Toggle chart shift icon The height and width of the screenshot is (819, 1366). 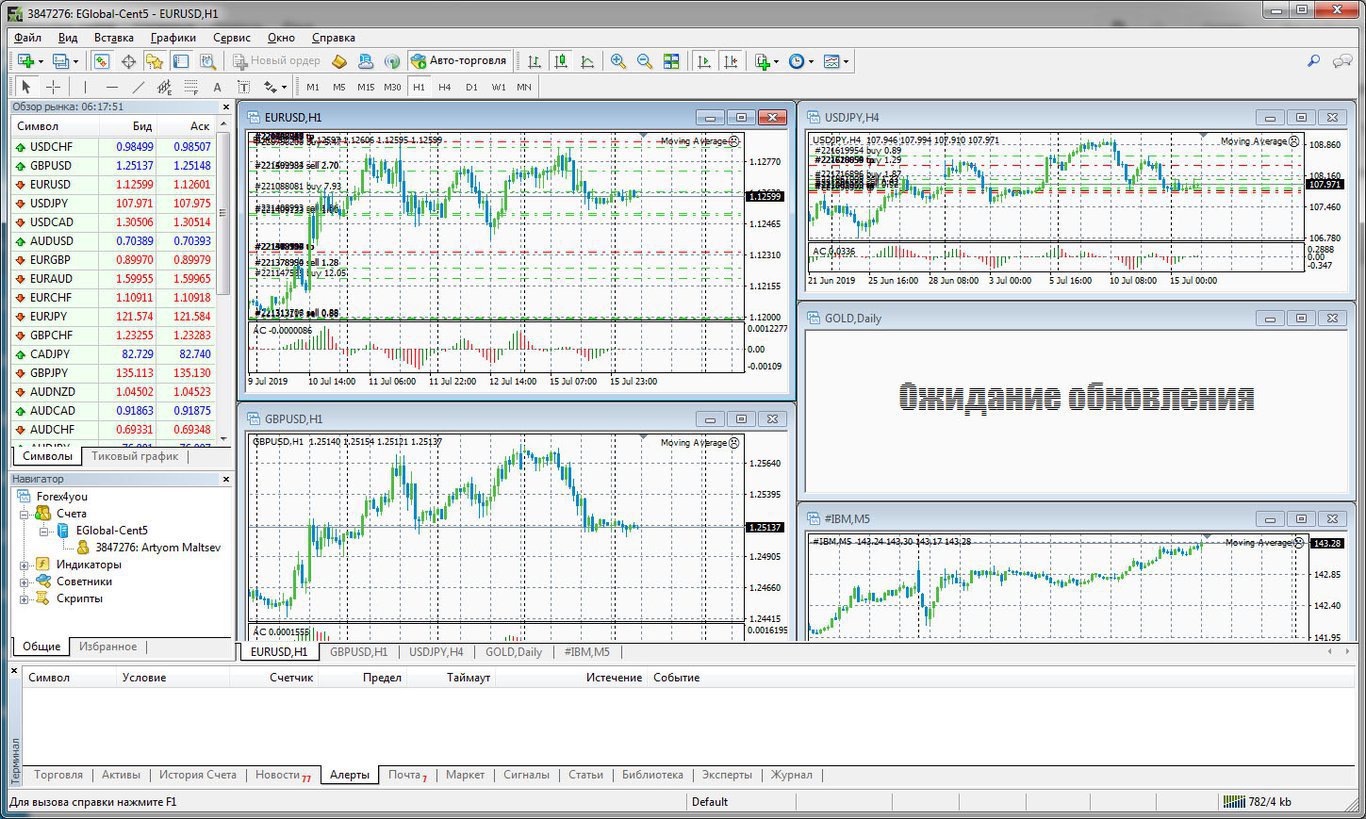731,61
